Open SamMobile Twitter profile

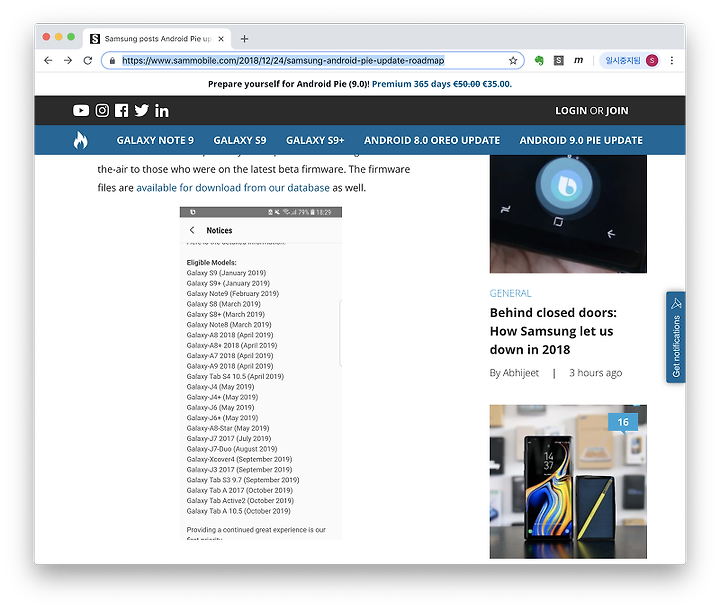141,110
